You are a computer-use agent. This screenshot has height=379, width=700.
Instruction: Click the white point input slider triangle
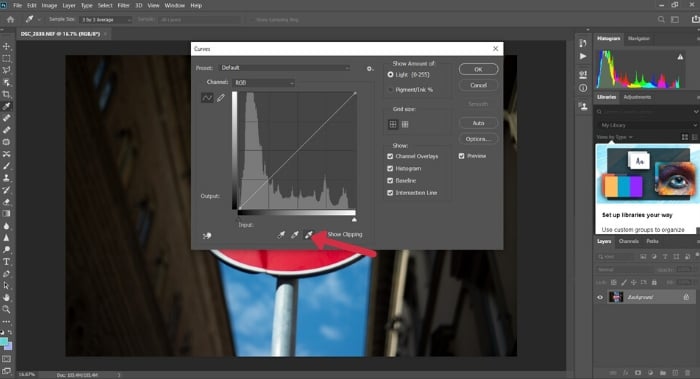pos(354,220)
